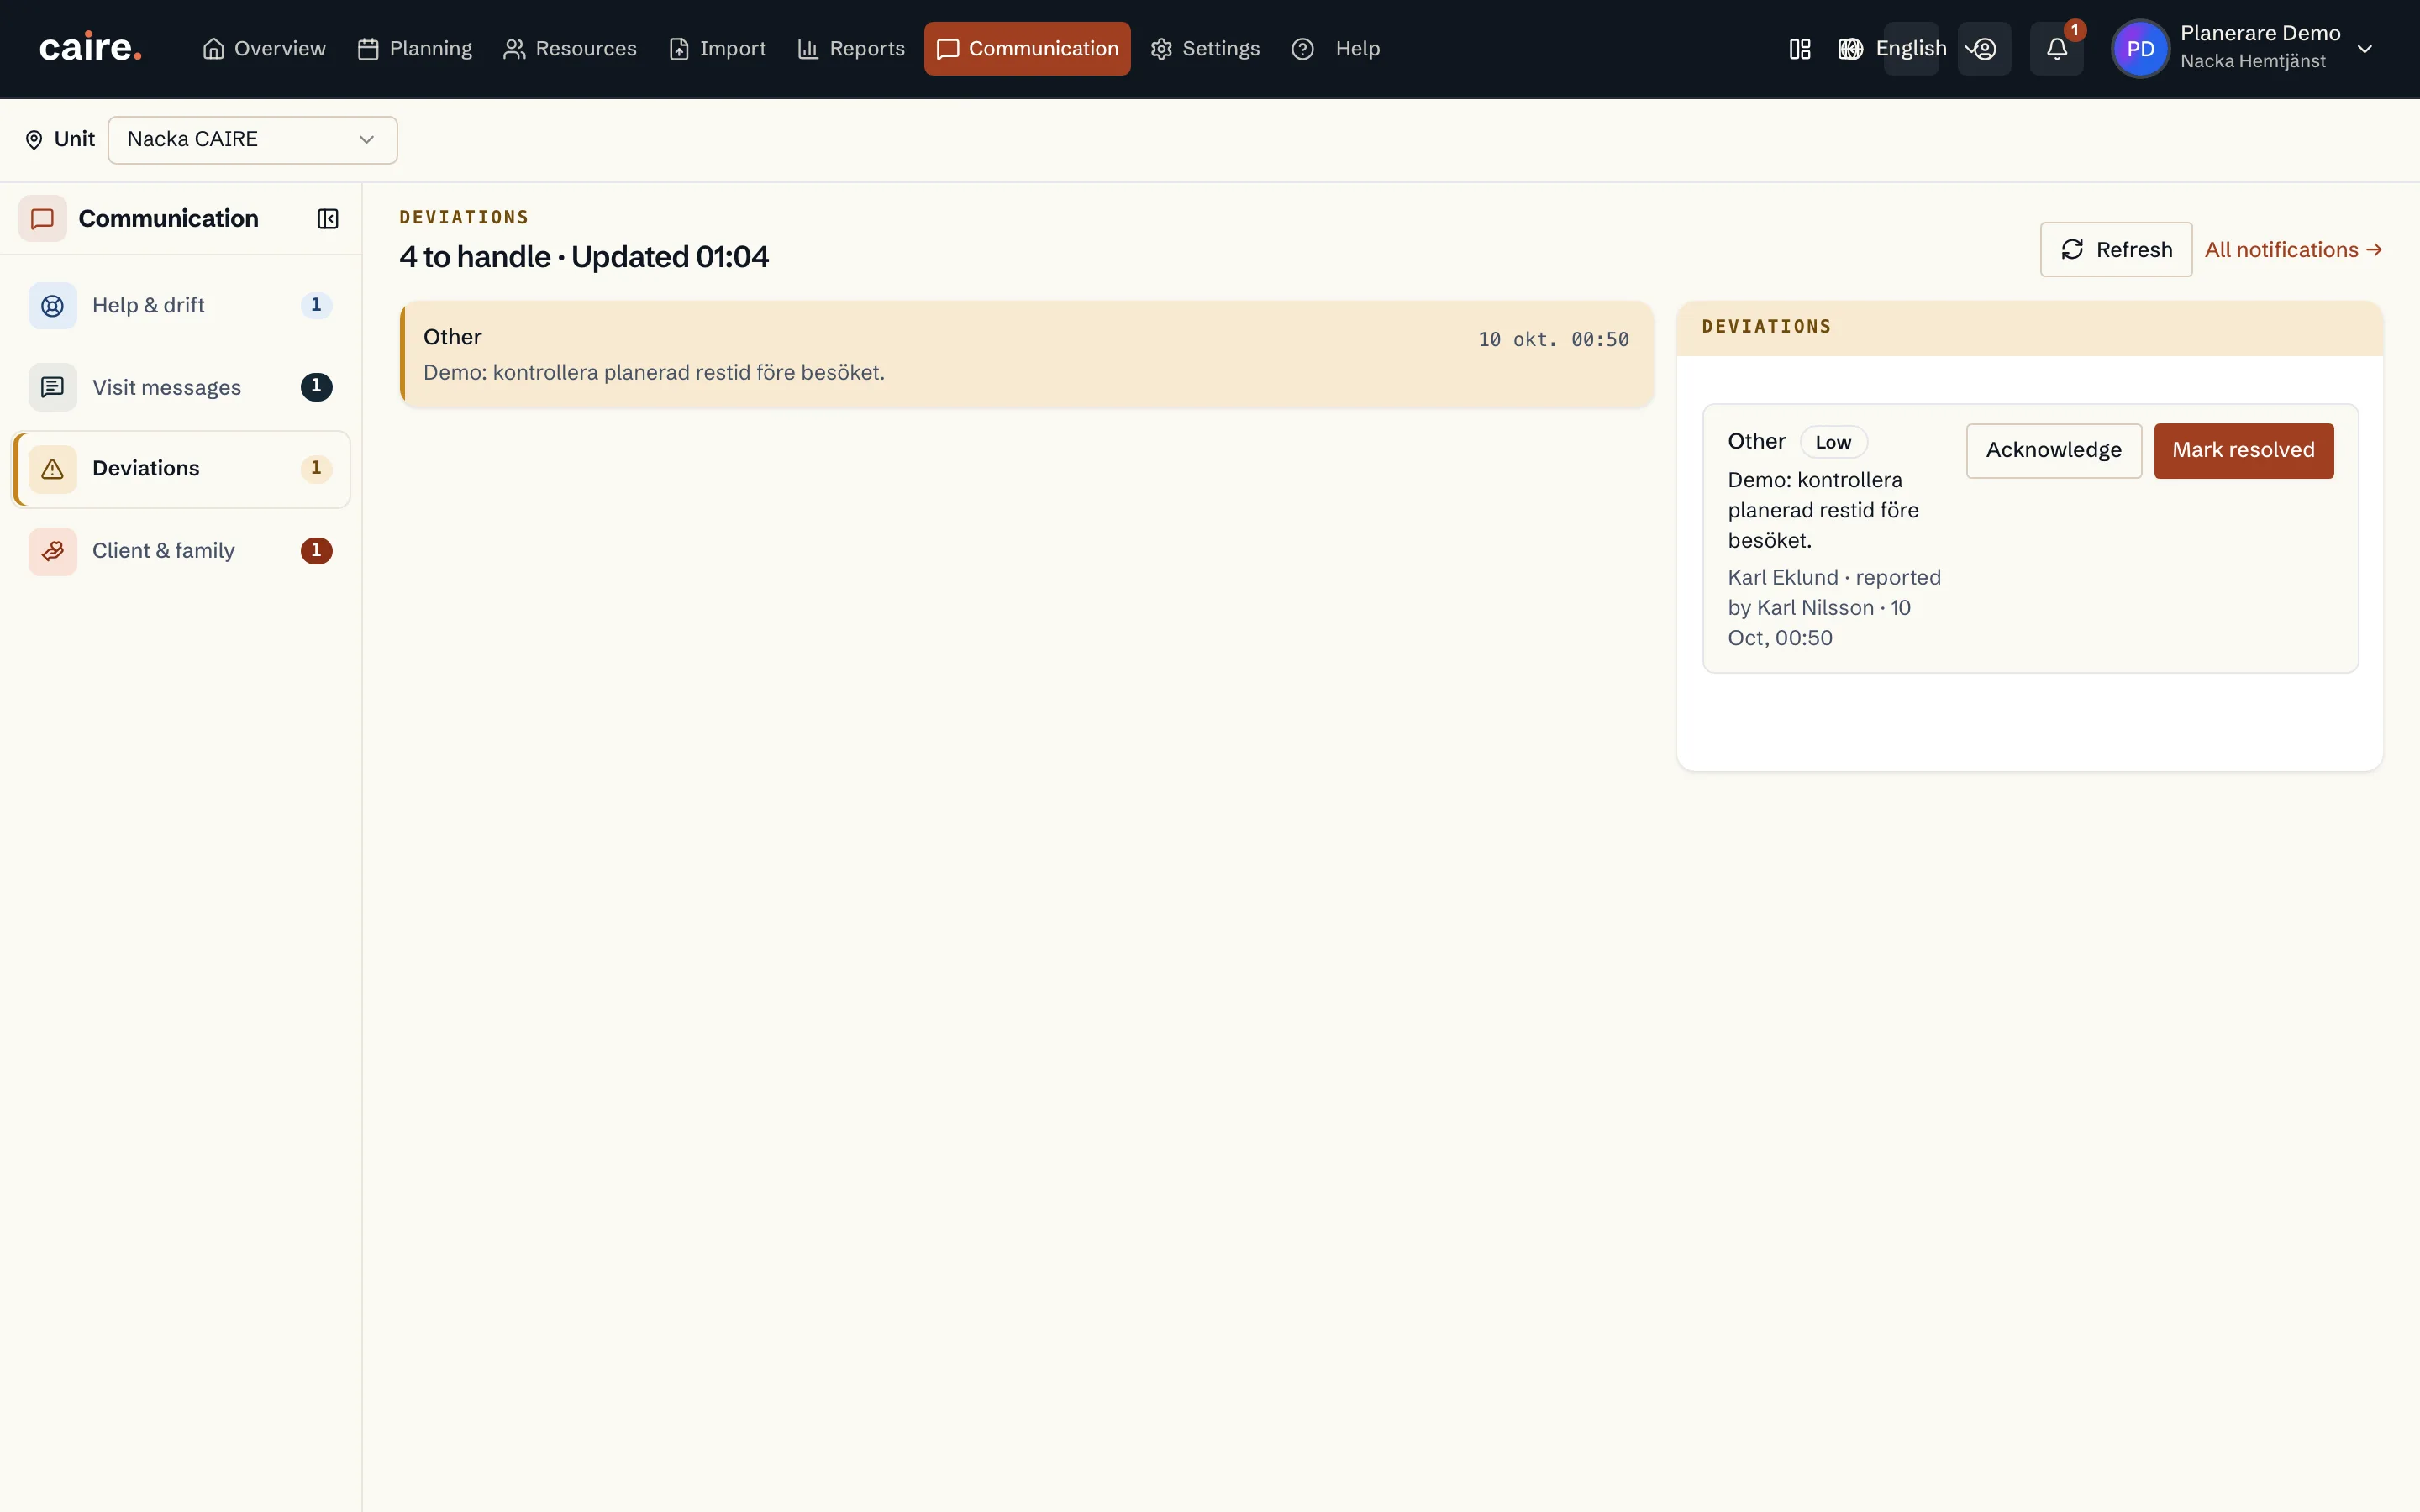Click the Unit location pin icon
The width and height of the screenshot is (2420, 1512).
(34, 139)
